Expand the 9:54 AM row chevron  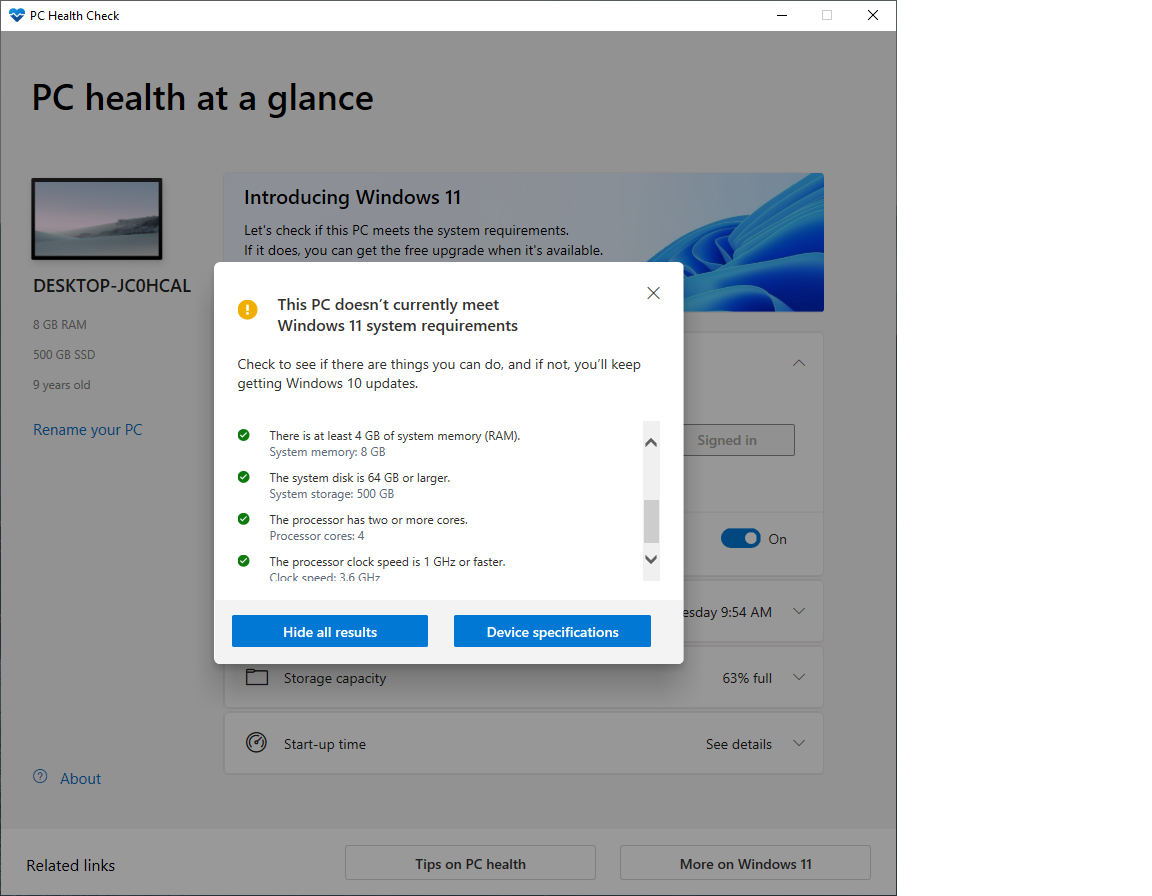tap(799, 611)
